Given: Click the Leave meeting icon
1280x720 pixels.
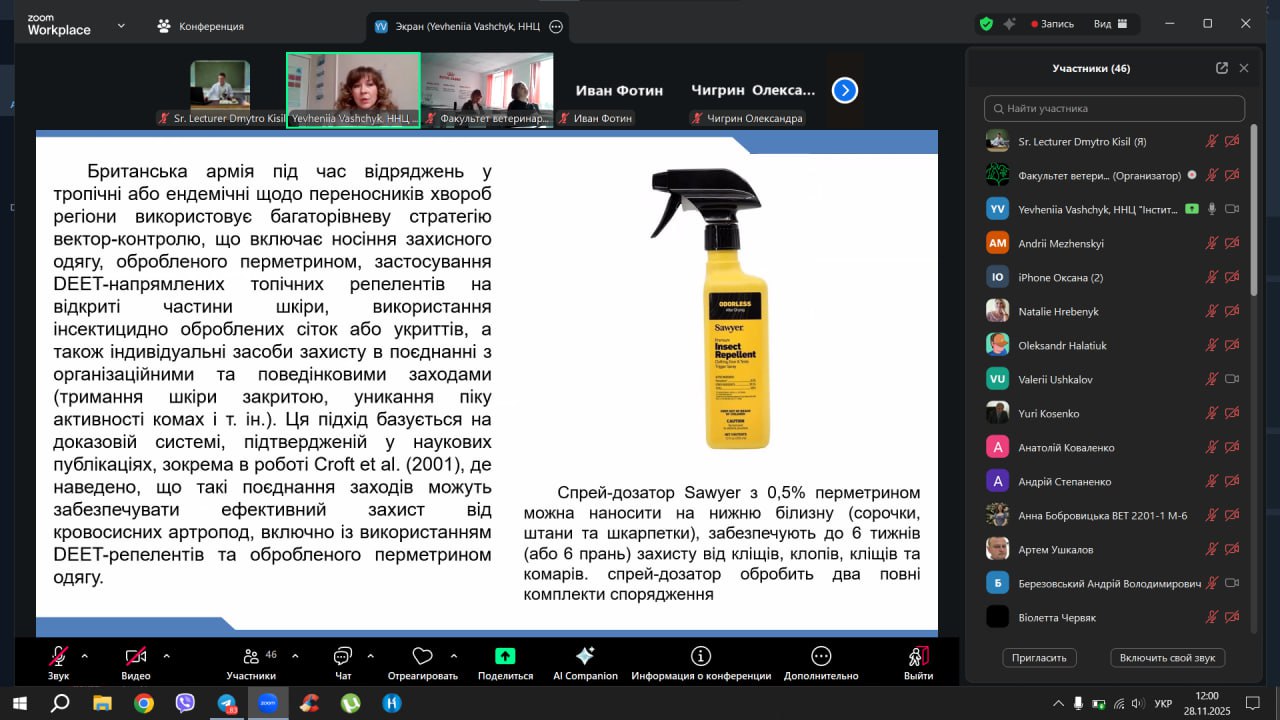Looking at the screenshot, I should (x=918, y=656).
